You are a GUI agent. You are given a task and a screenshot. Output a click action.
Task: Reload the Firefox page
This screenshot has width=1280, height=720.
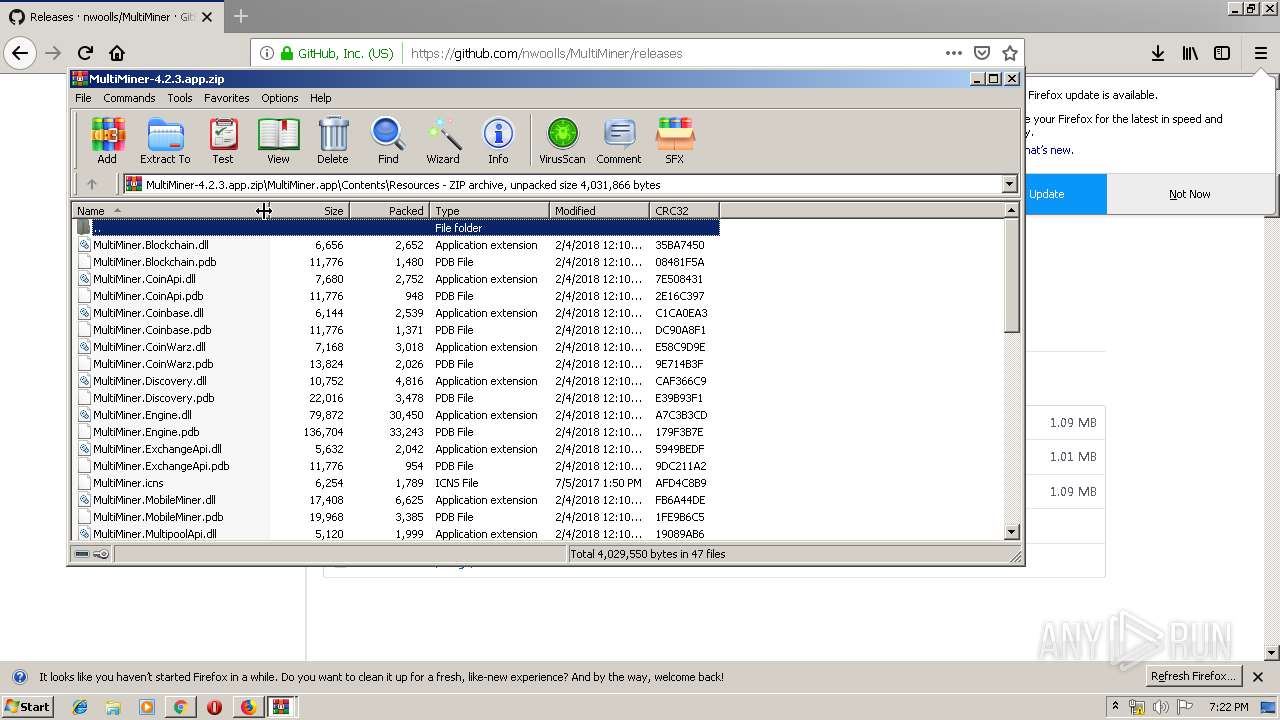[x=85, y=53]
